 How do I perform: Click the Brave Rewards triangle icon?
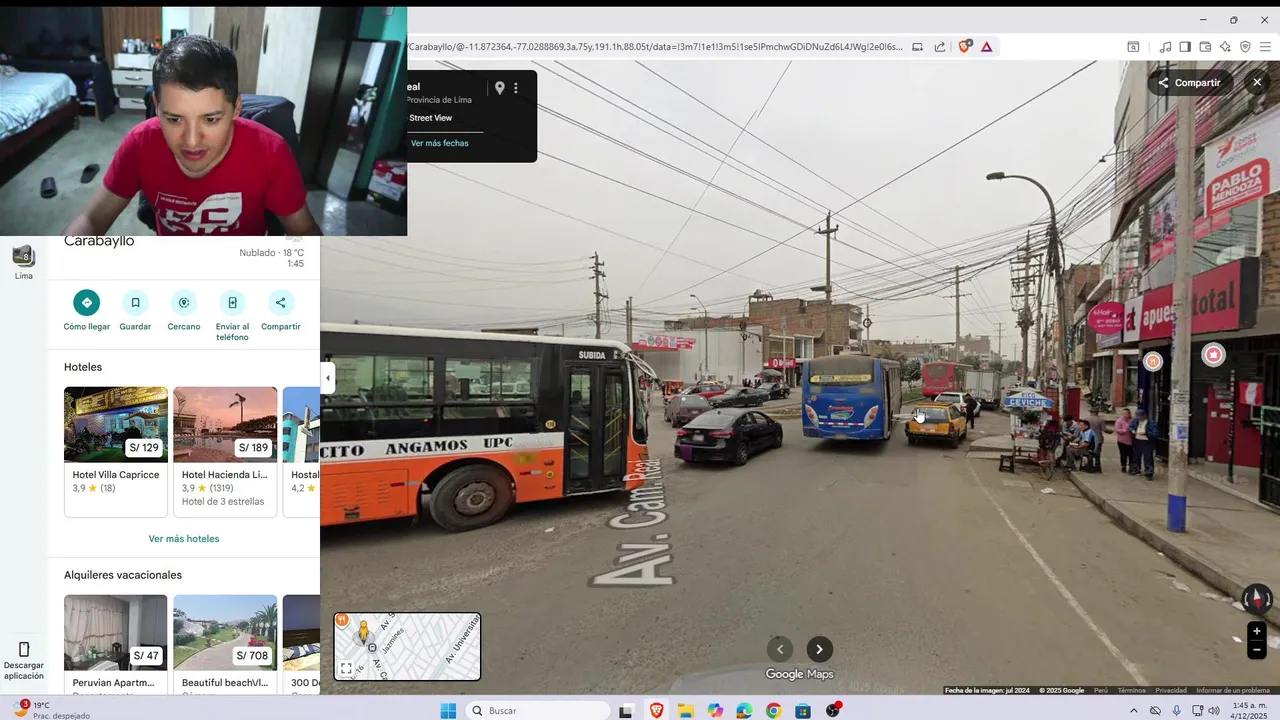coord(987,46)
